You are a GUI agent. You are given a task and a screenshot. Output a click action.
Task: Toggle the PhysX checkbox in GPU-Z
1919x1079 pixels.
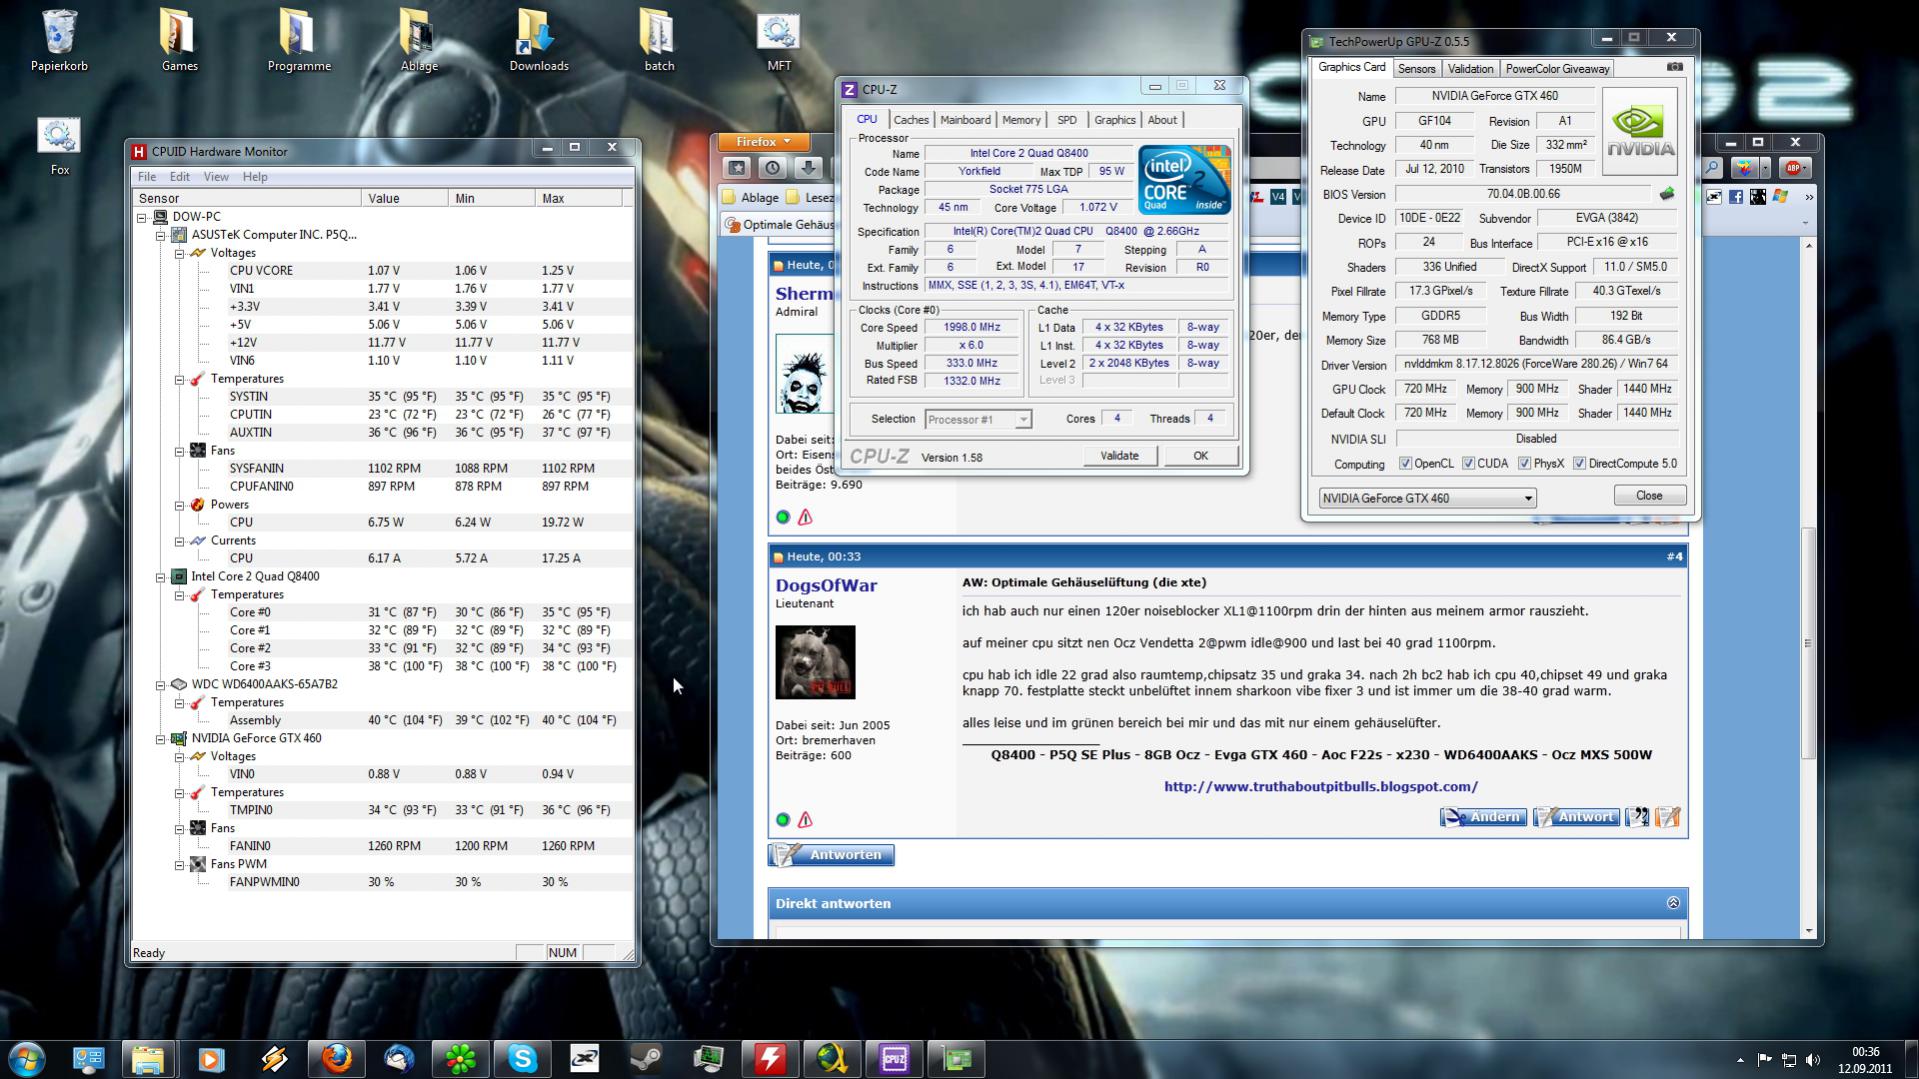pyautogui.click(x=1524, y=463)
